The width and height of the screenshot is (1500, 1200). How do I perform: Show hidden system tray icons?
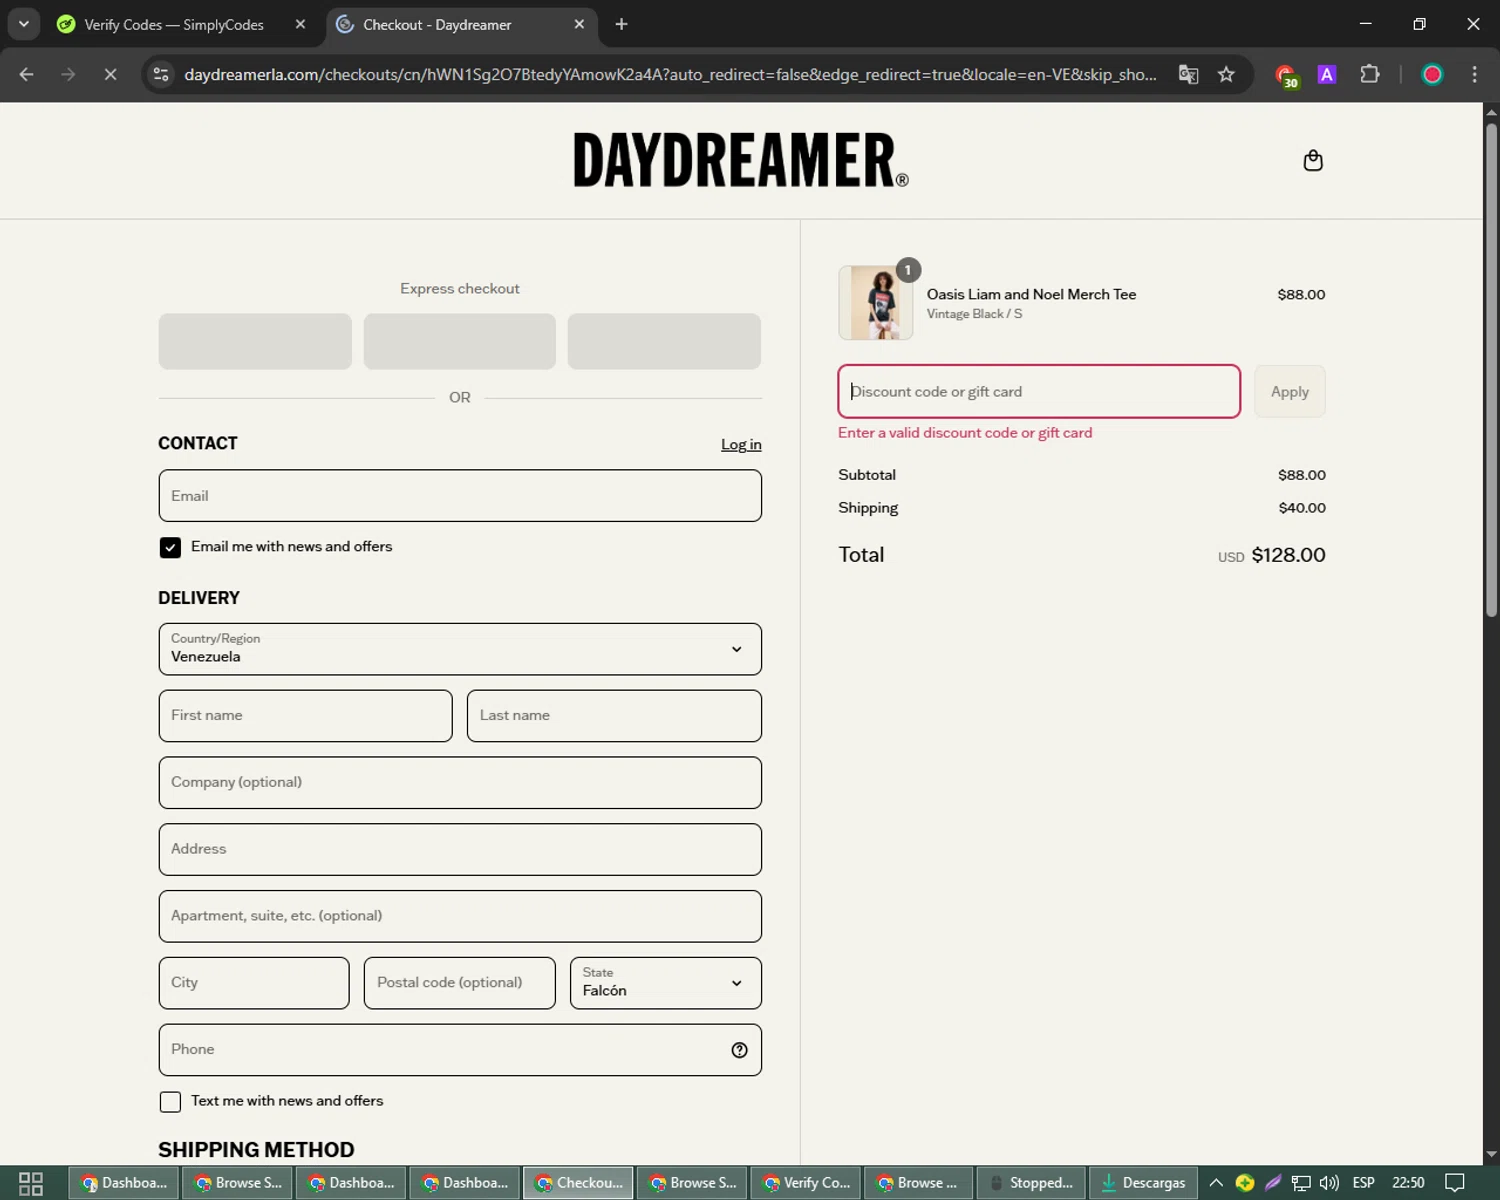[x=1216, y=1183]
